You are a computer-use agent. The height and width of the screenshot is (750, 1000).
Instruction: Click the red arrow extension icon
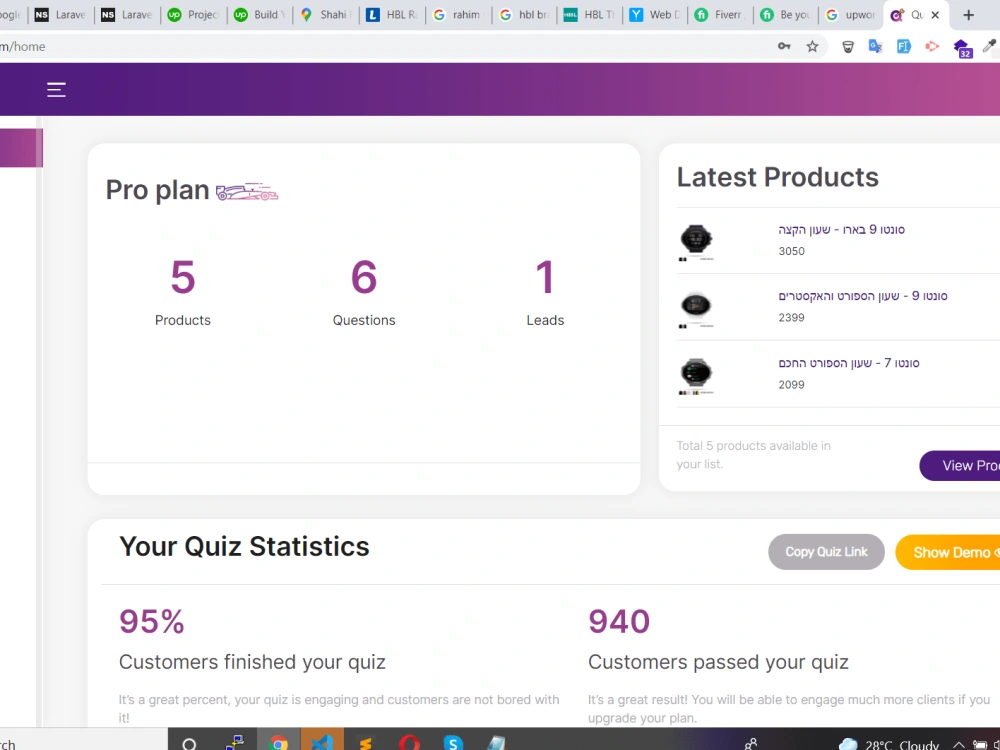932,46
